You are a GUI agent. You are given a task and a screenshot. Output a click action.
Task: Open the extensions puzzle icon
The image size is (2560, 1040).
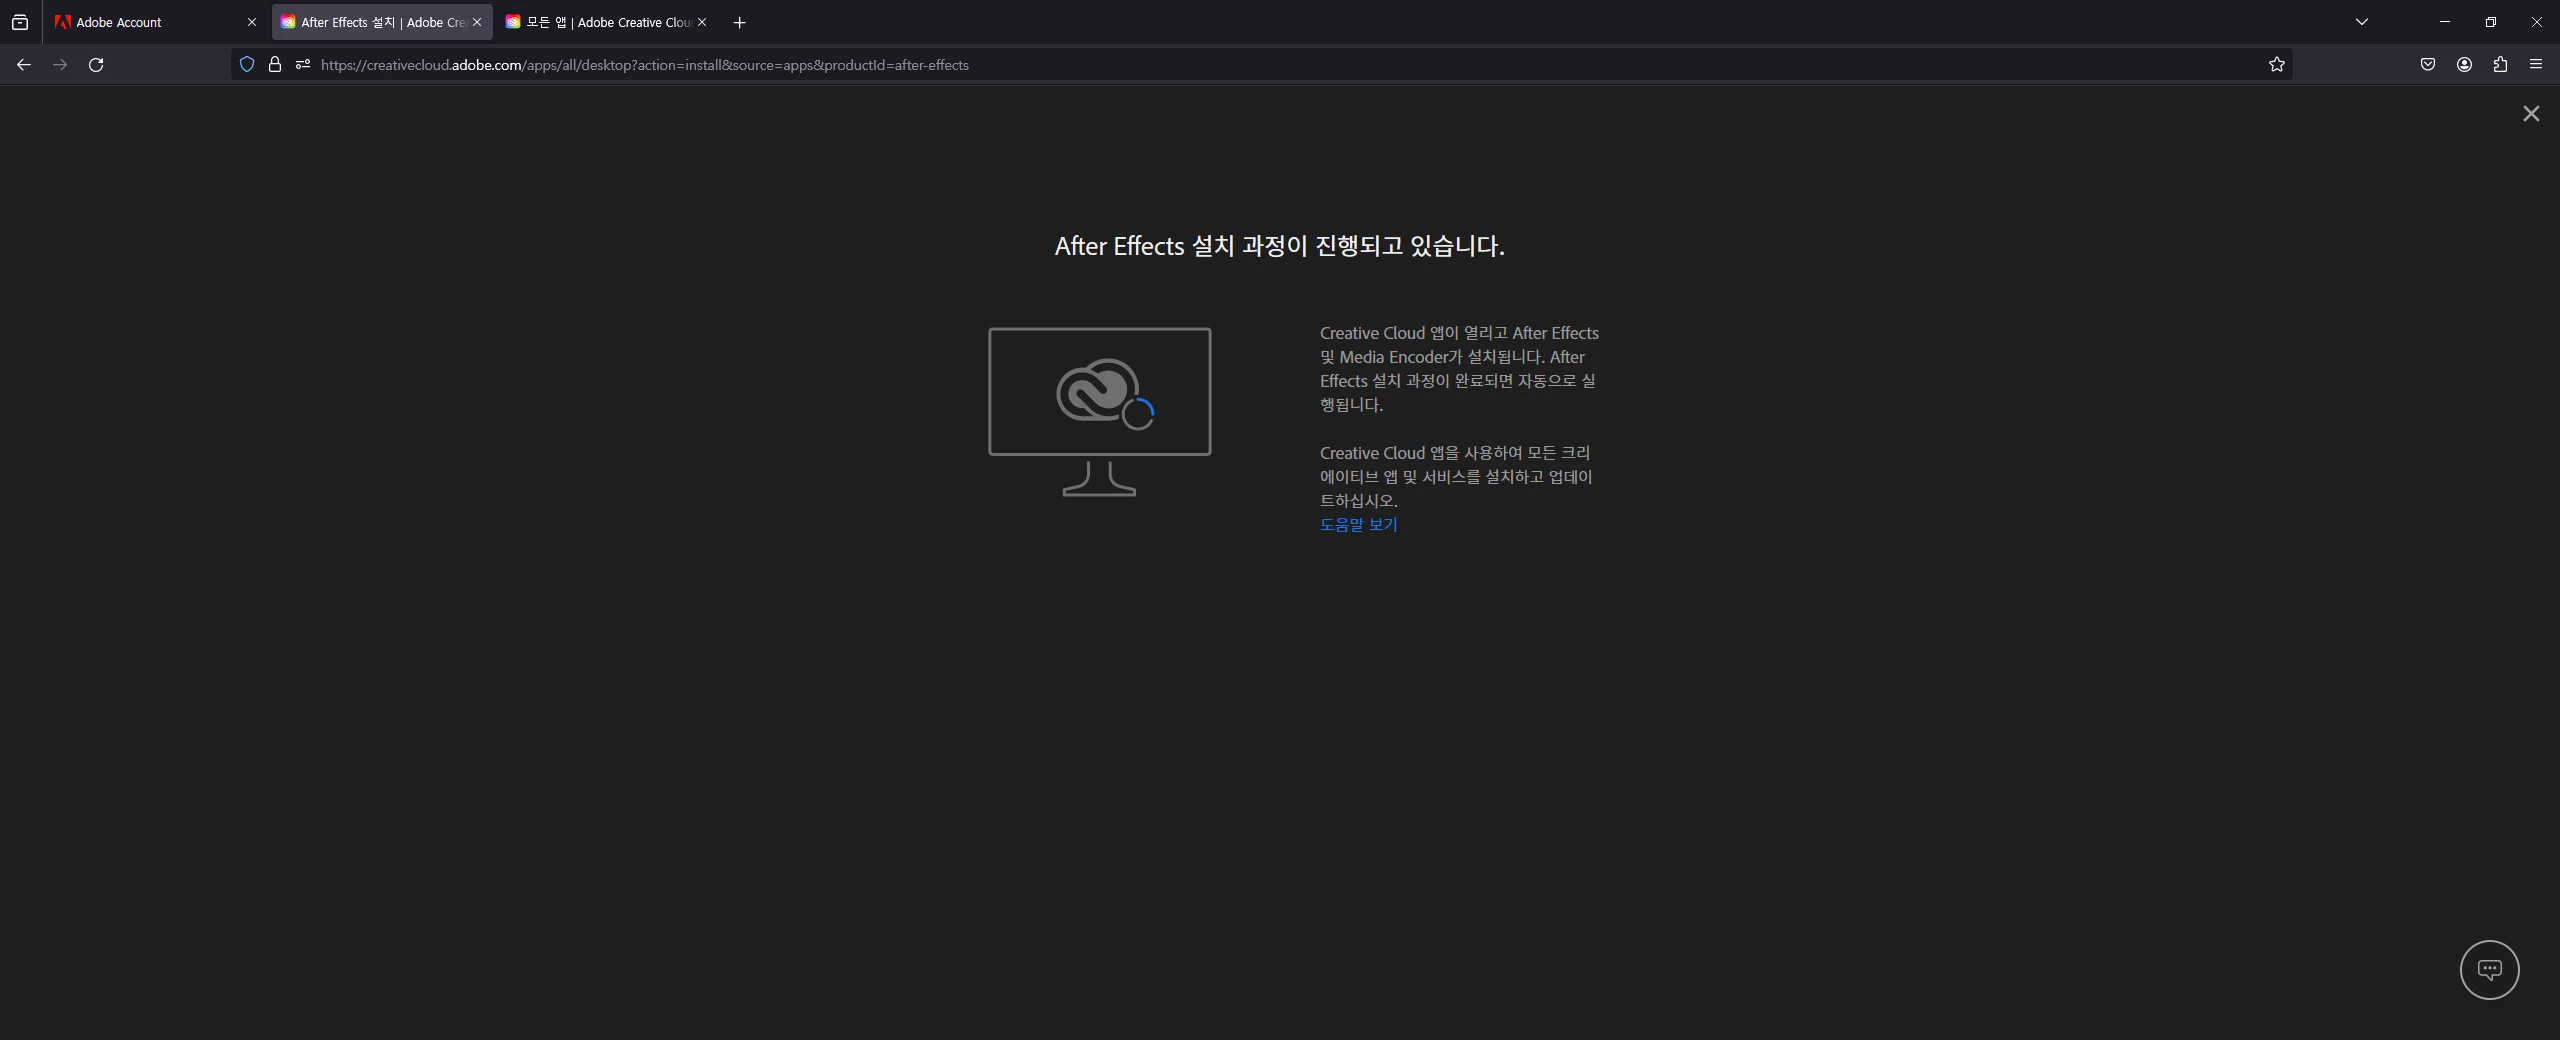(2500, 65)
